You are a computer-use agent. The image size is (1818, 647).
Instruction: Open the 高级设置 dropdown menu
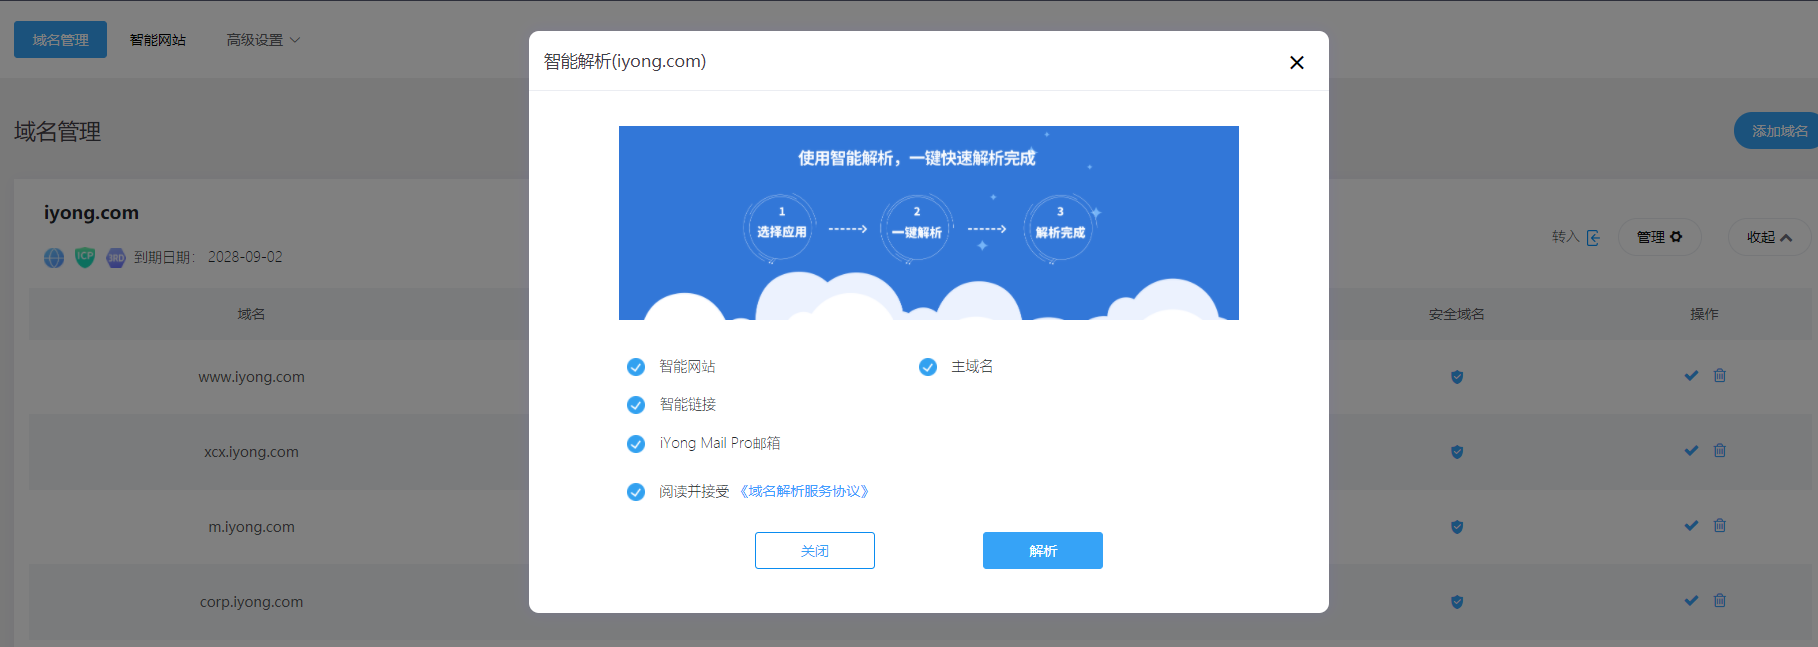tap(263, 40)
